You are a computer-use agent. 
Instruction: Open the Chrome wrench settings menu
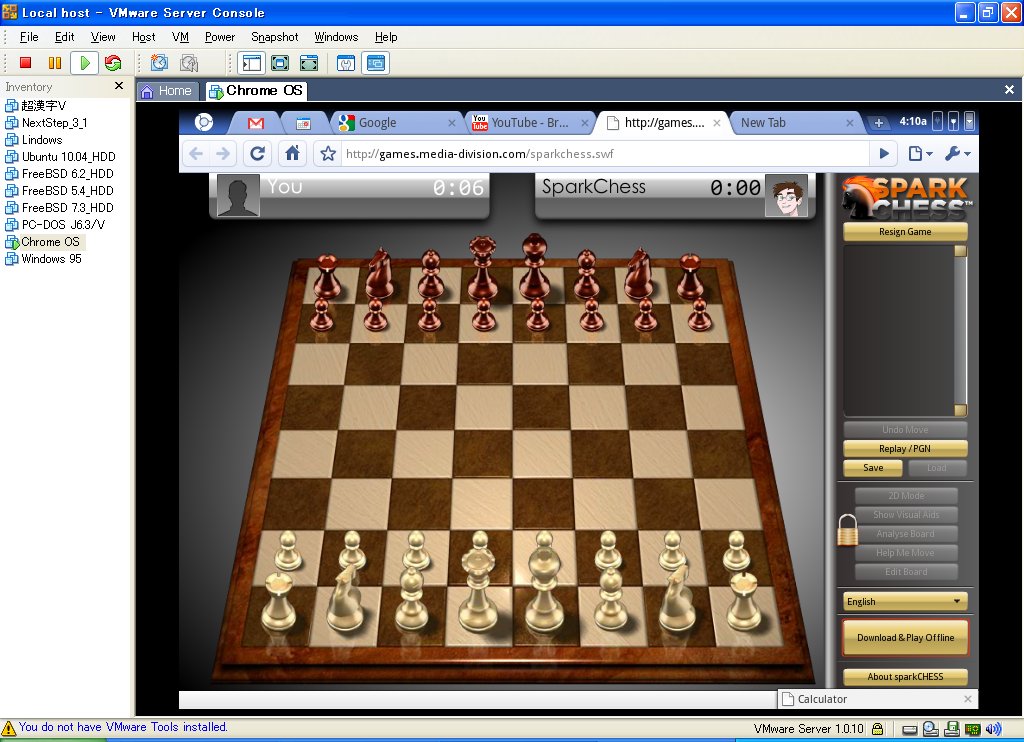pos(957,153)
